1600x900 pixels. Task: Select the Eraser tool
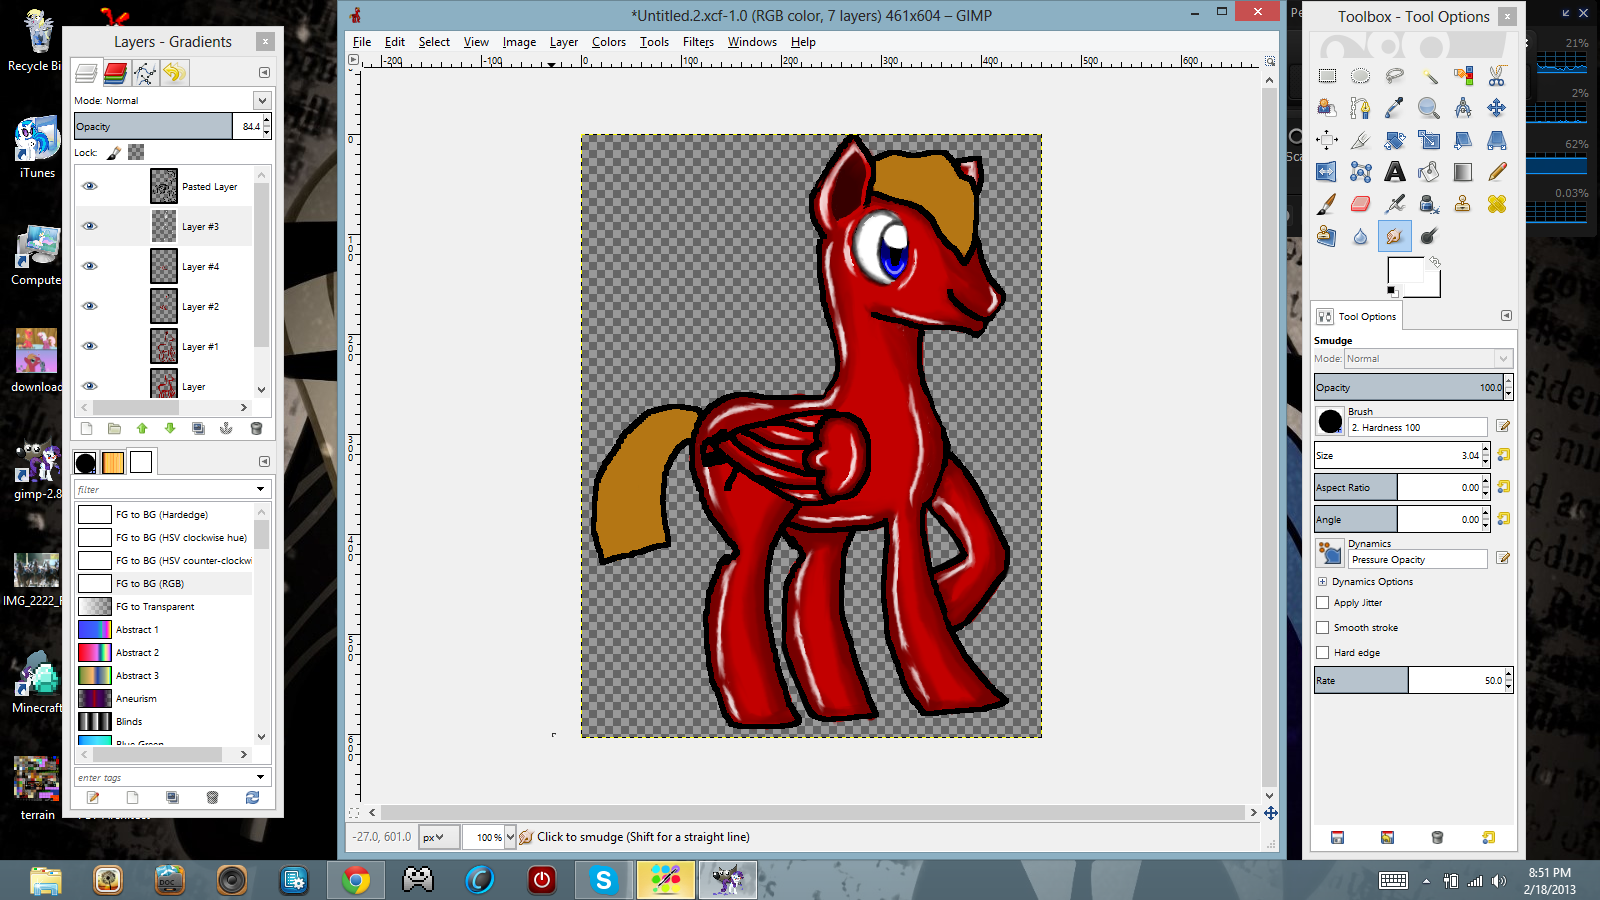tap(1361, 204)
